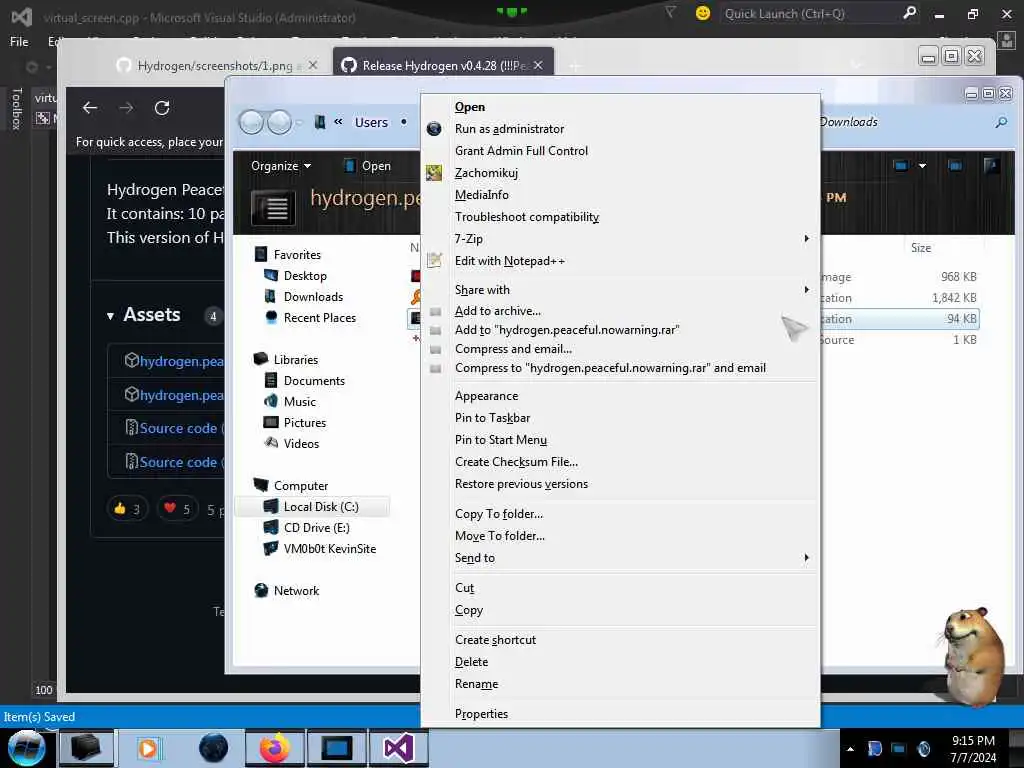
Task: Click Zachomikuj menu entry
Action: tap(486, 173)
